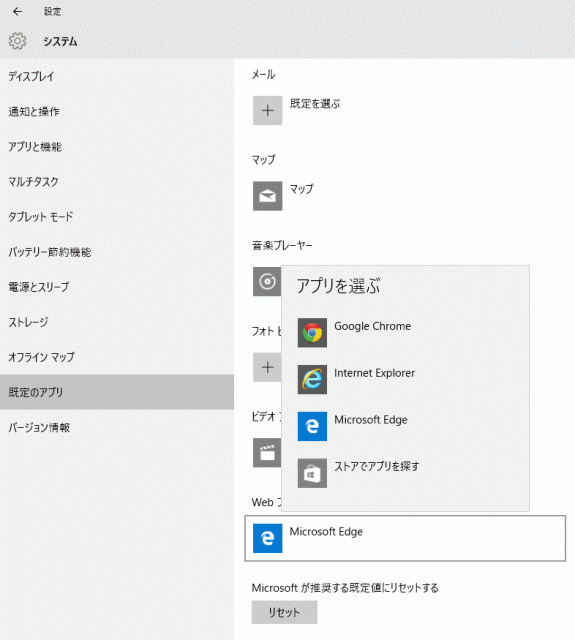Select the Microsoft Edge icon in popup

click(312, 426)
